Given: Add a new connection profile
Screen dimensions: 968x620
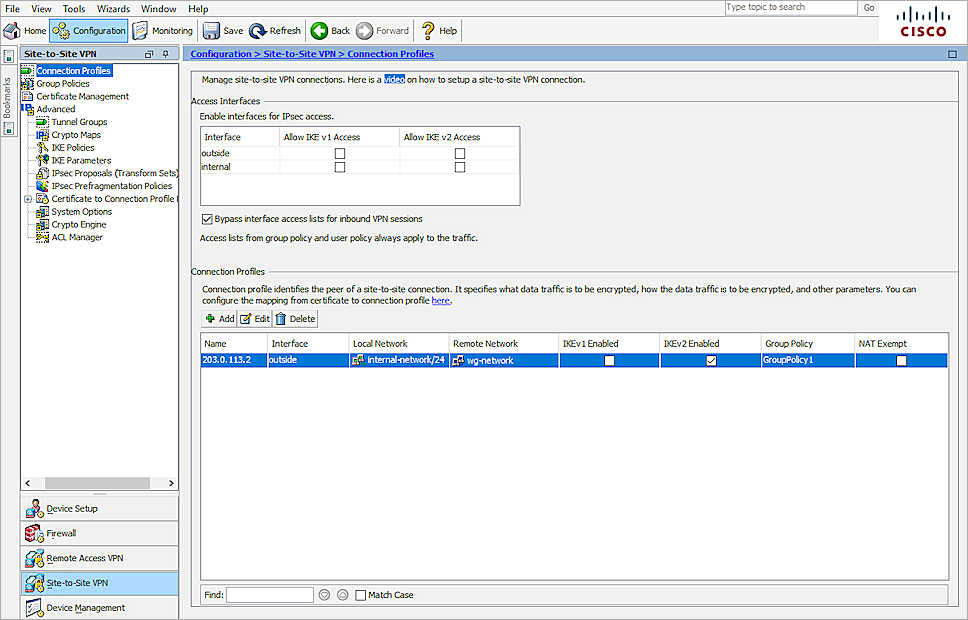Looking at the screenshot, I should [x=219, y=318].
